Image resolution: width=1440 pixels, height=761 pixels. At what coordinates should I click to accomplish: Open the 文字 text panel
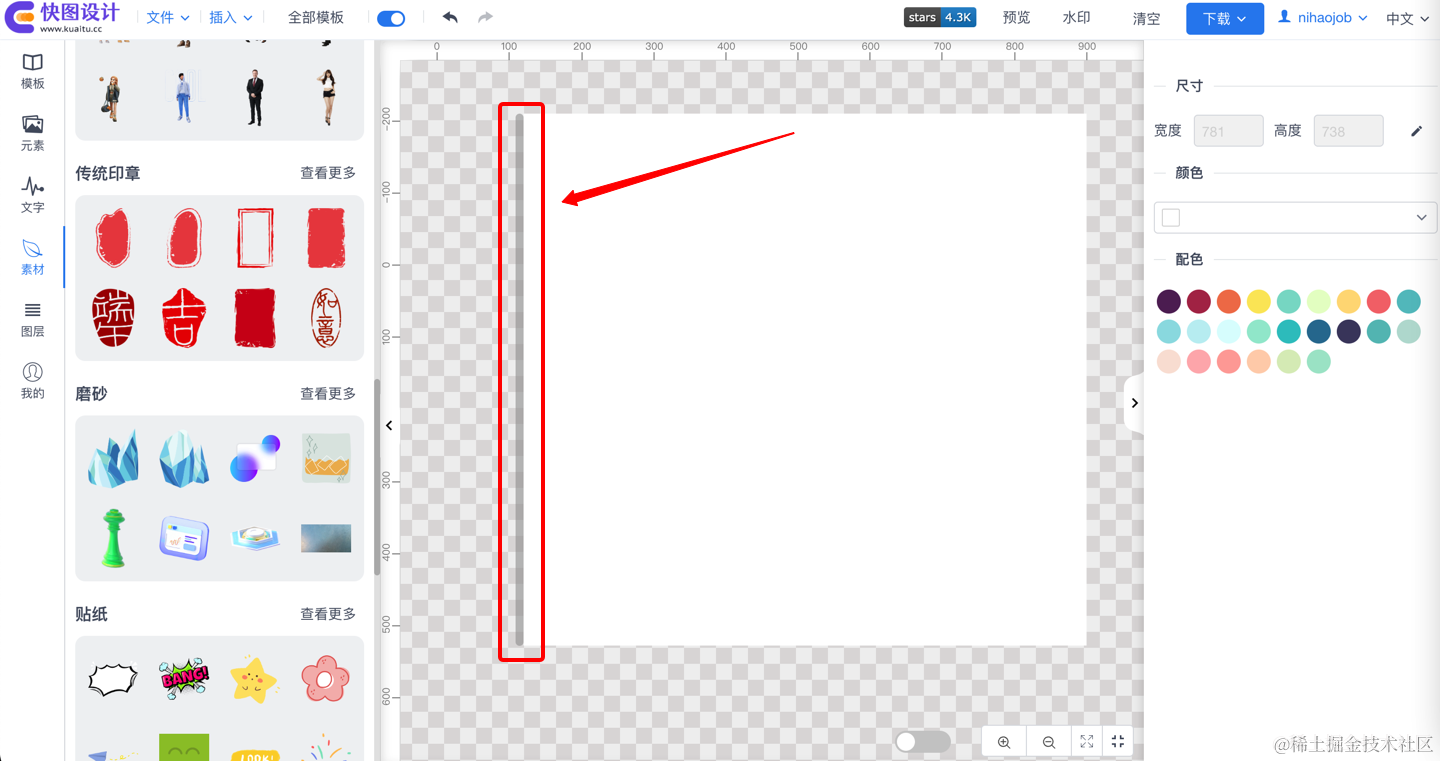pos(33,195)
